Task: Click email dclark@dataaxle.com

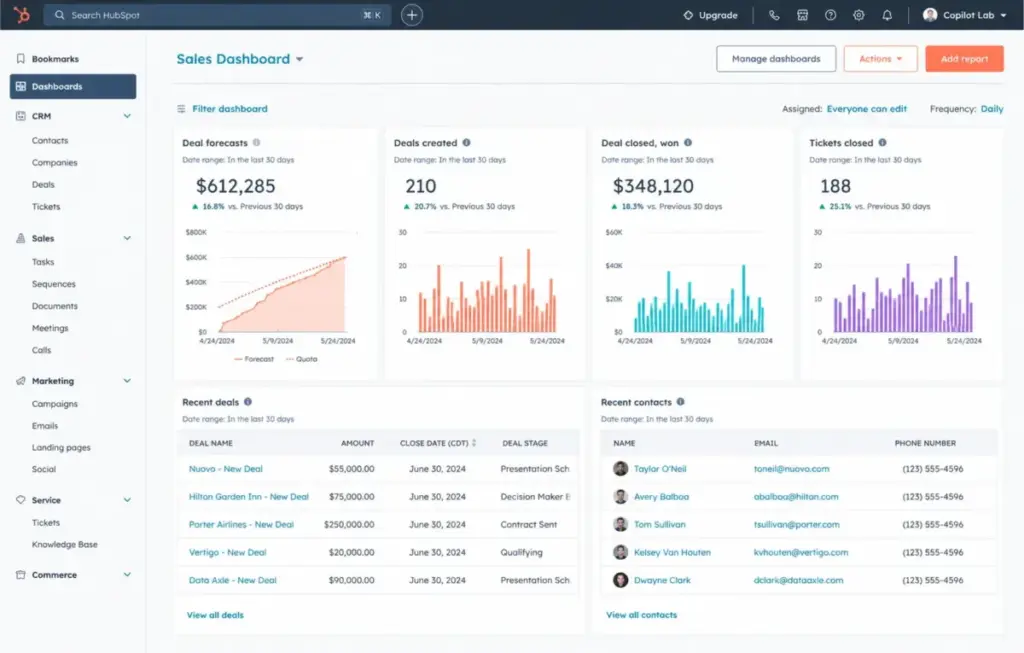Action: [798, 580]
